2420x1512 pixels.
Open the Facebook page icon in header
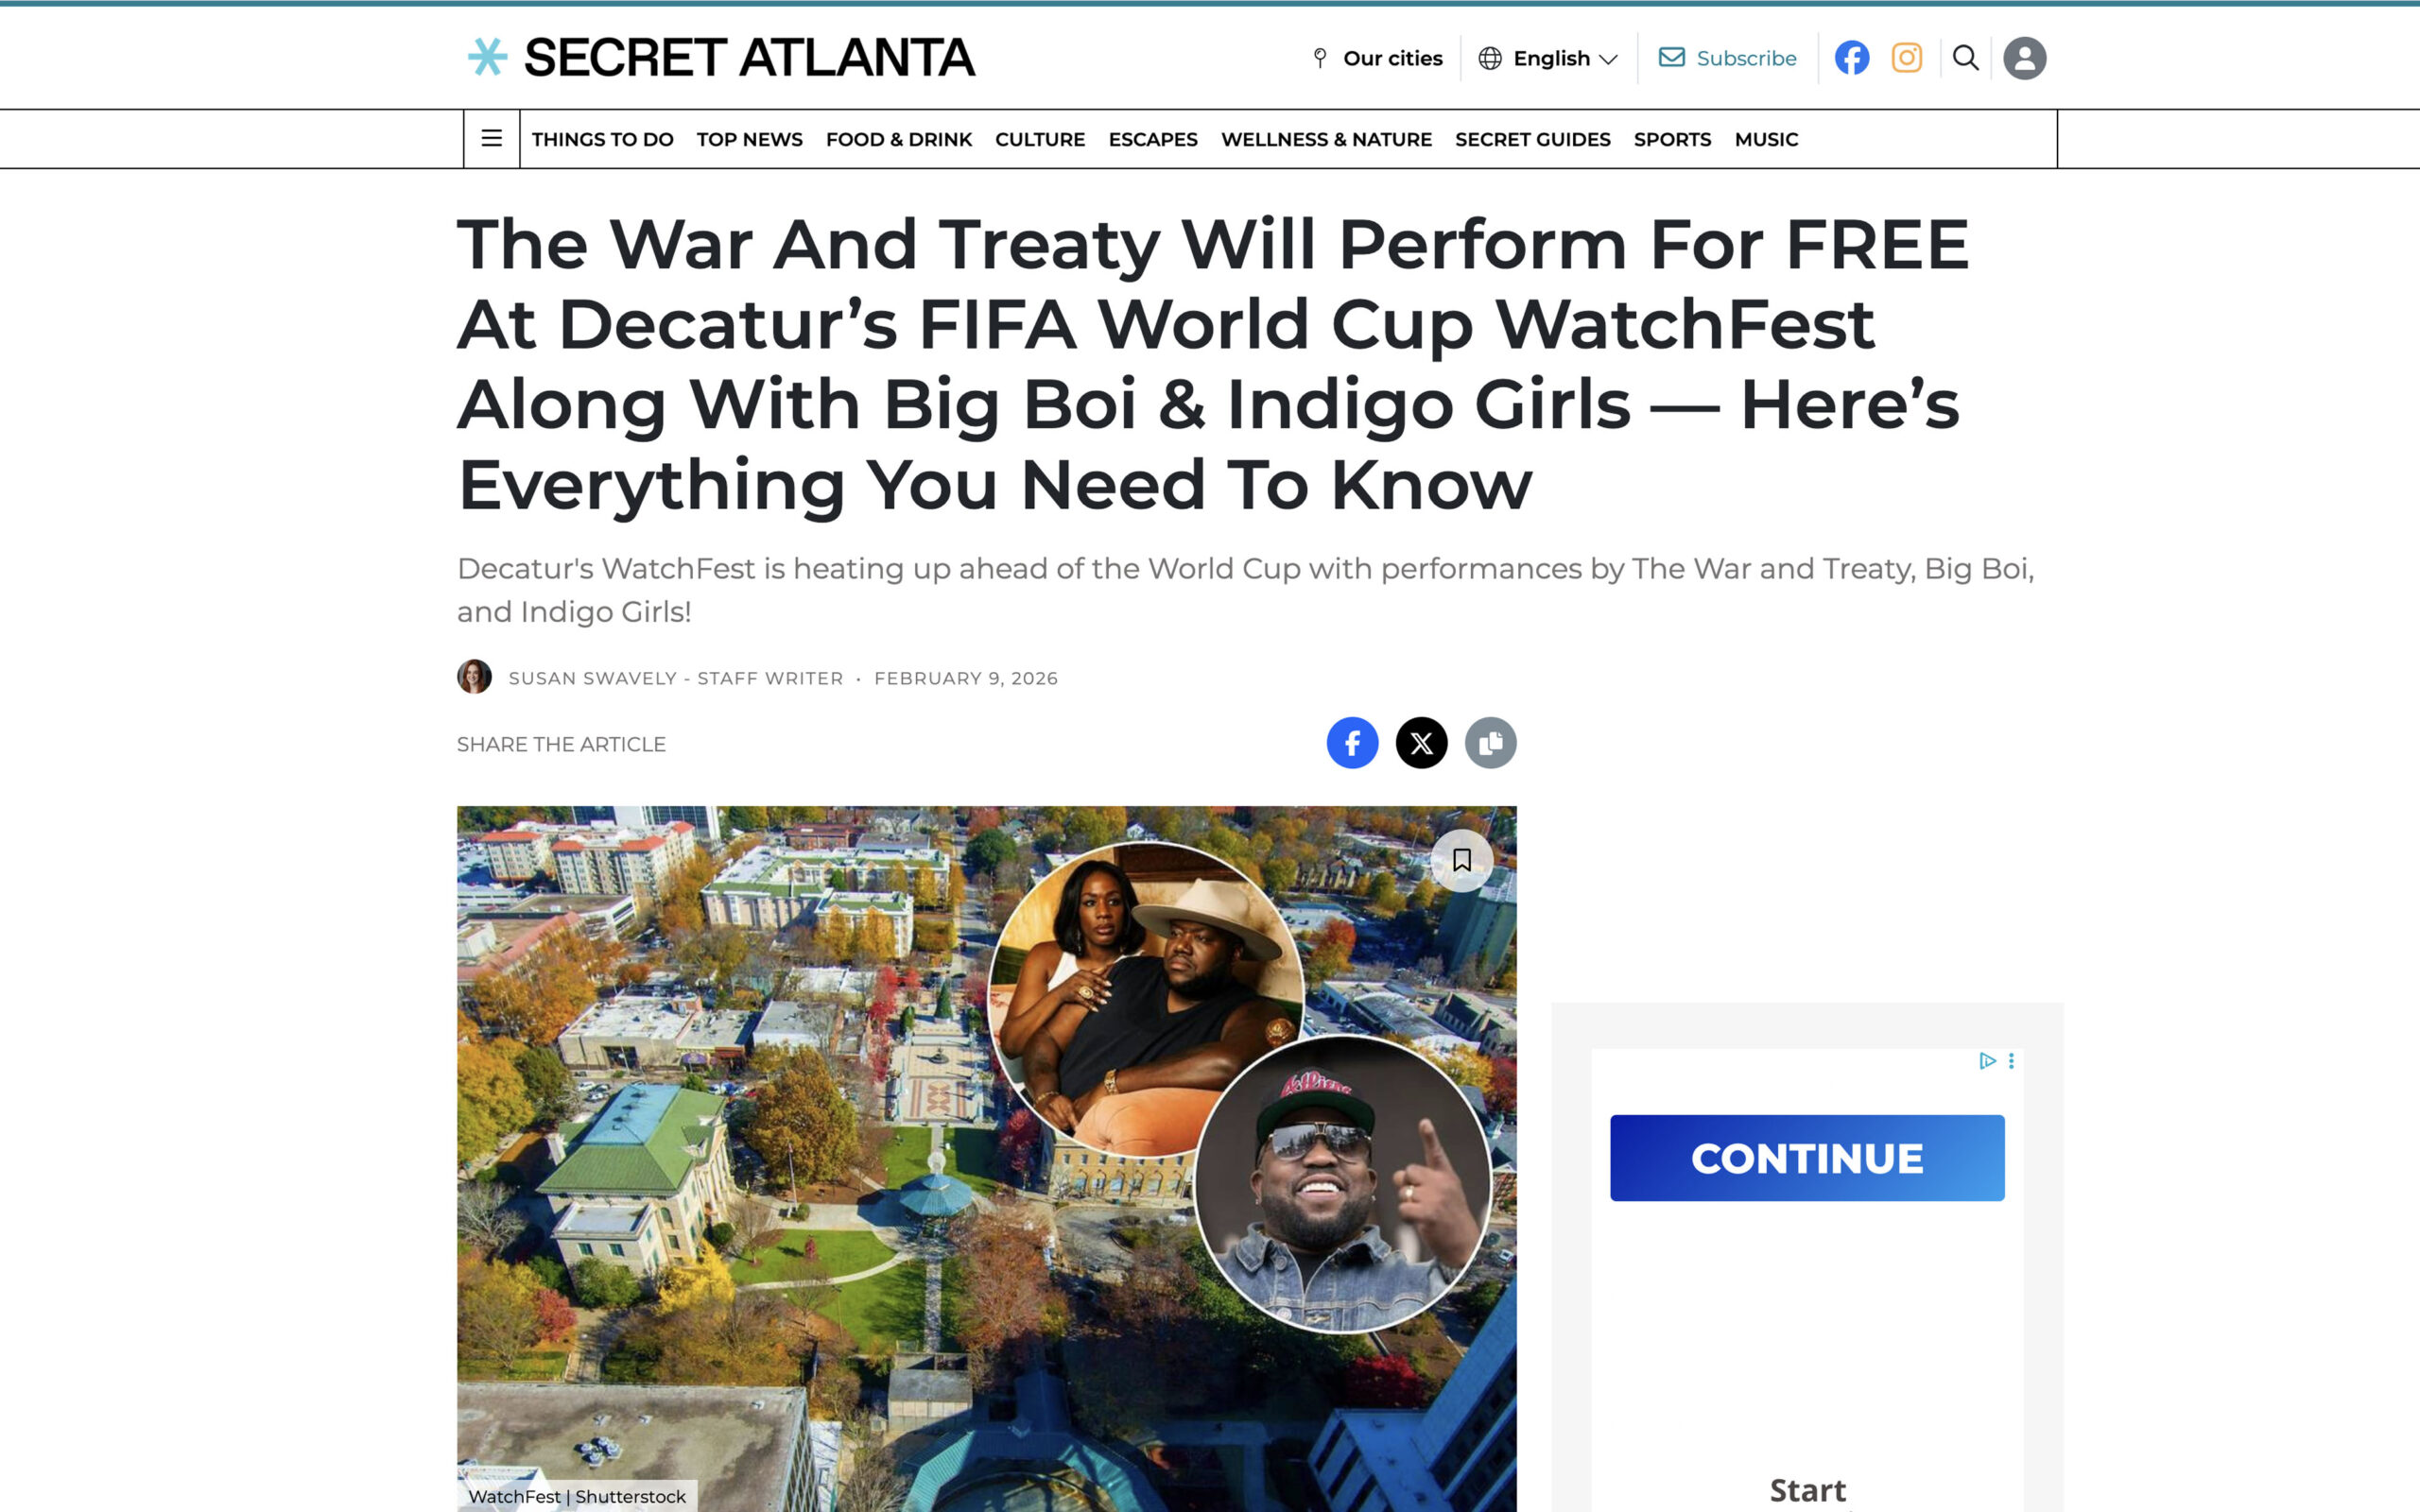[1851, 58]
